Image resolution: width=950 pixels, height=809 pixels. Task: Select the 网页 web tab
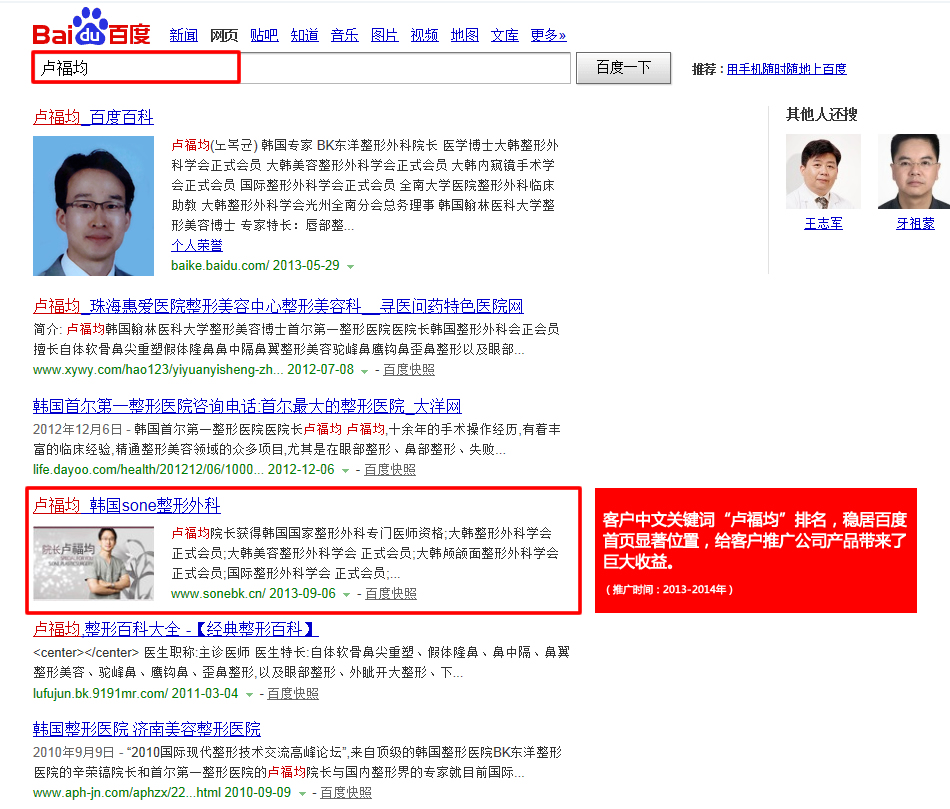[x=224, y=35]
